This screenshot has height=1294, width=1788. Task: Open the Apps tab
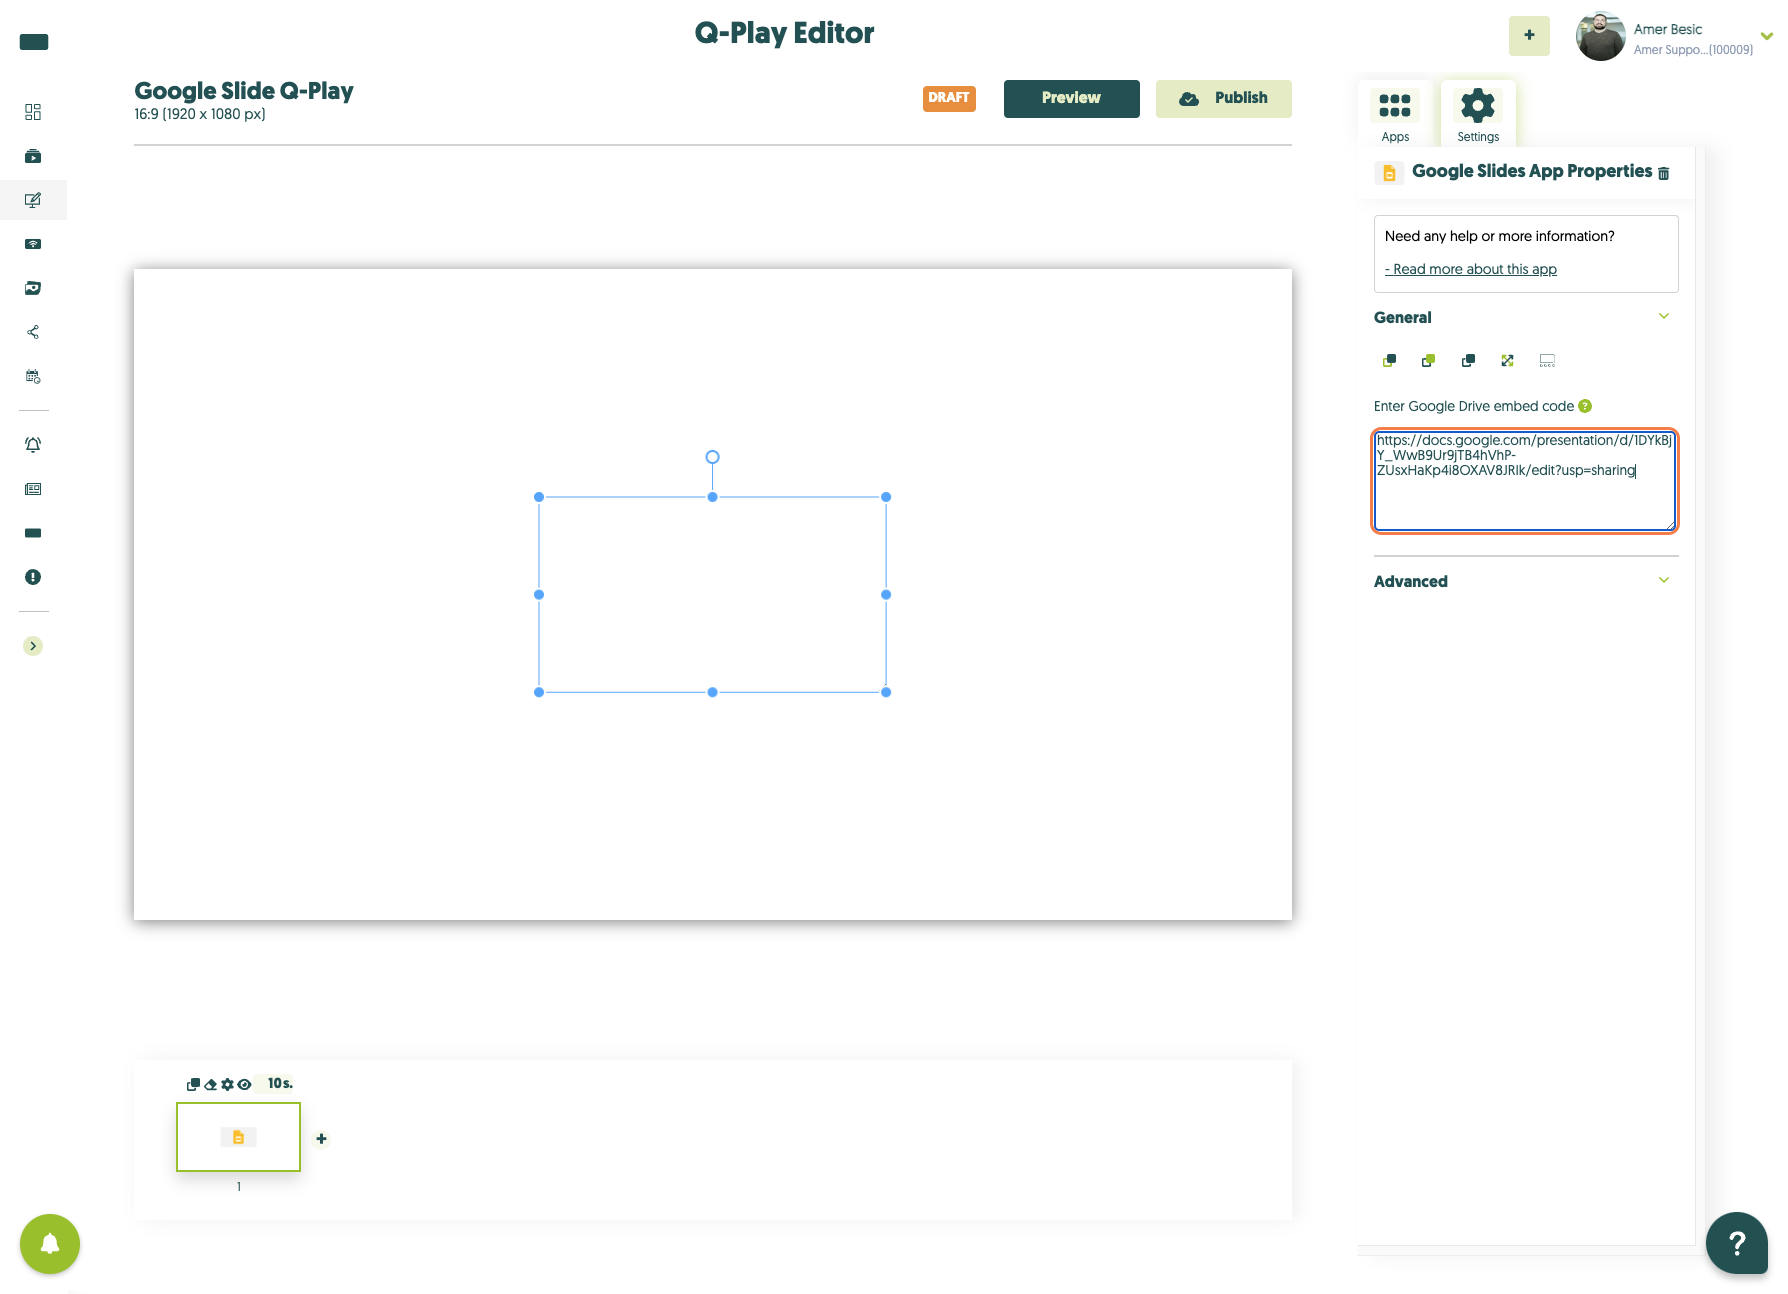pos(1395,114)
